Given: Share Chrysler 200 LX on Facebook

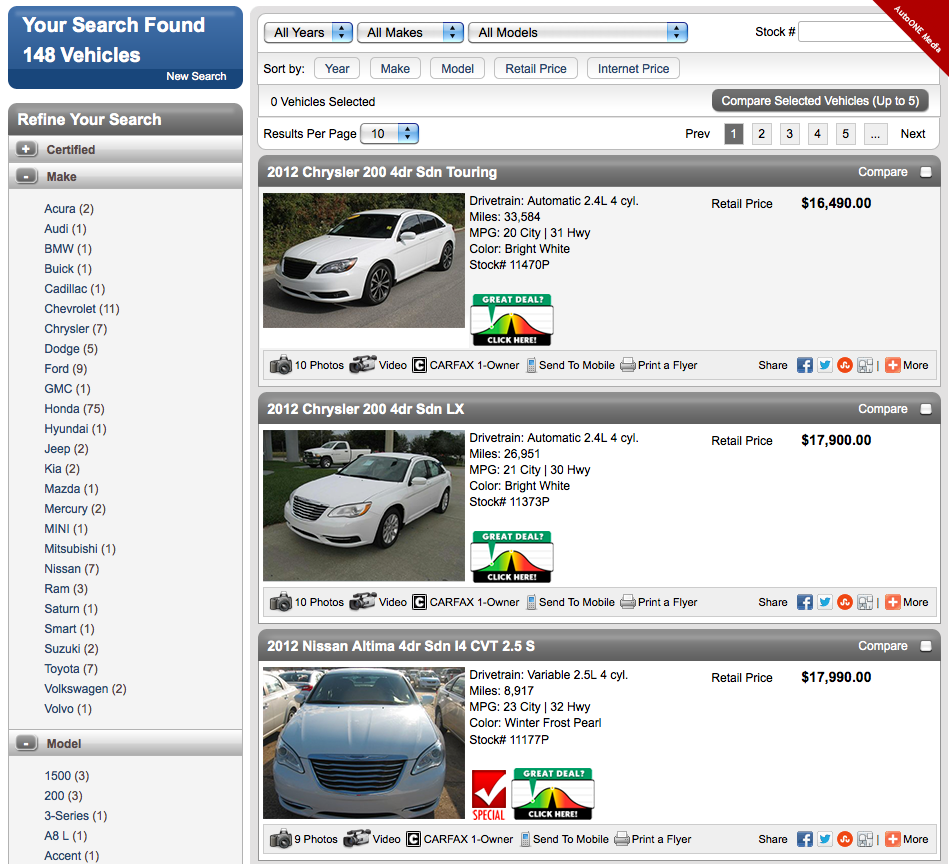Looking at the screenshot, I should (x=804, y=603).
